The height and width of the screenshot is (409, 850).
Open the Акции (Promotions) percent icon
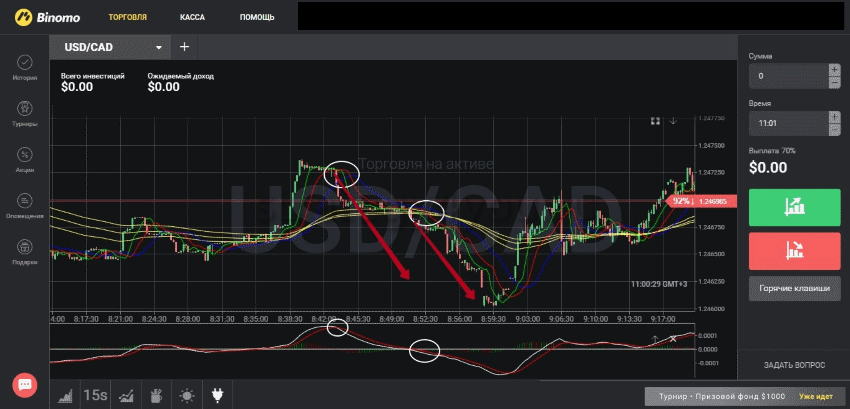pos(25,156)
